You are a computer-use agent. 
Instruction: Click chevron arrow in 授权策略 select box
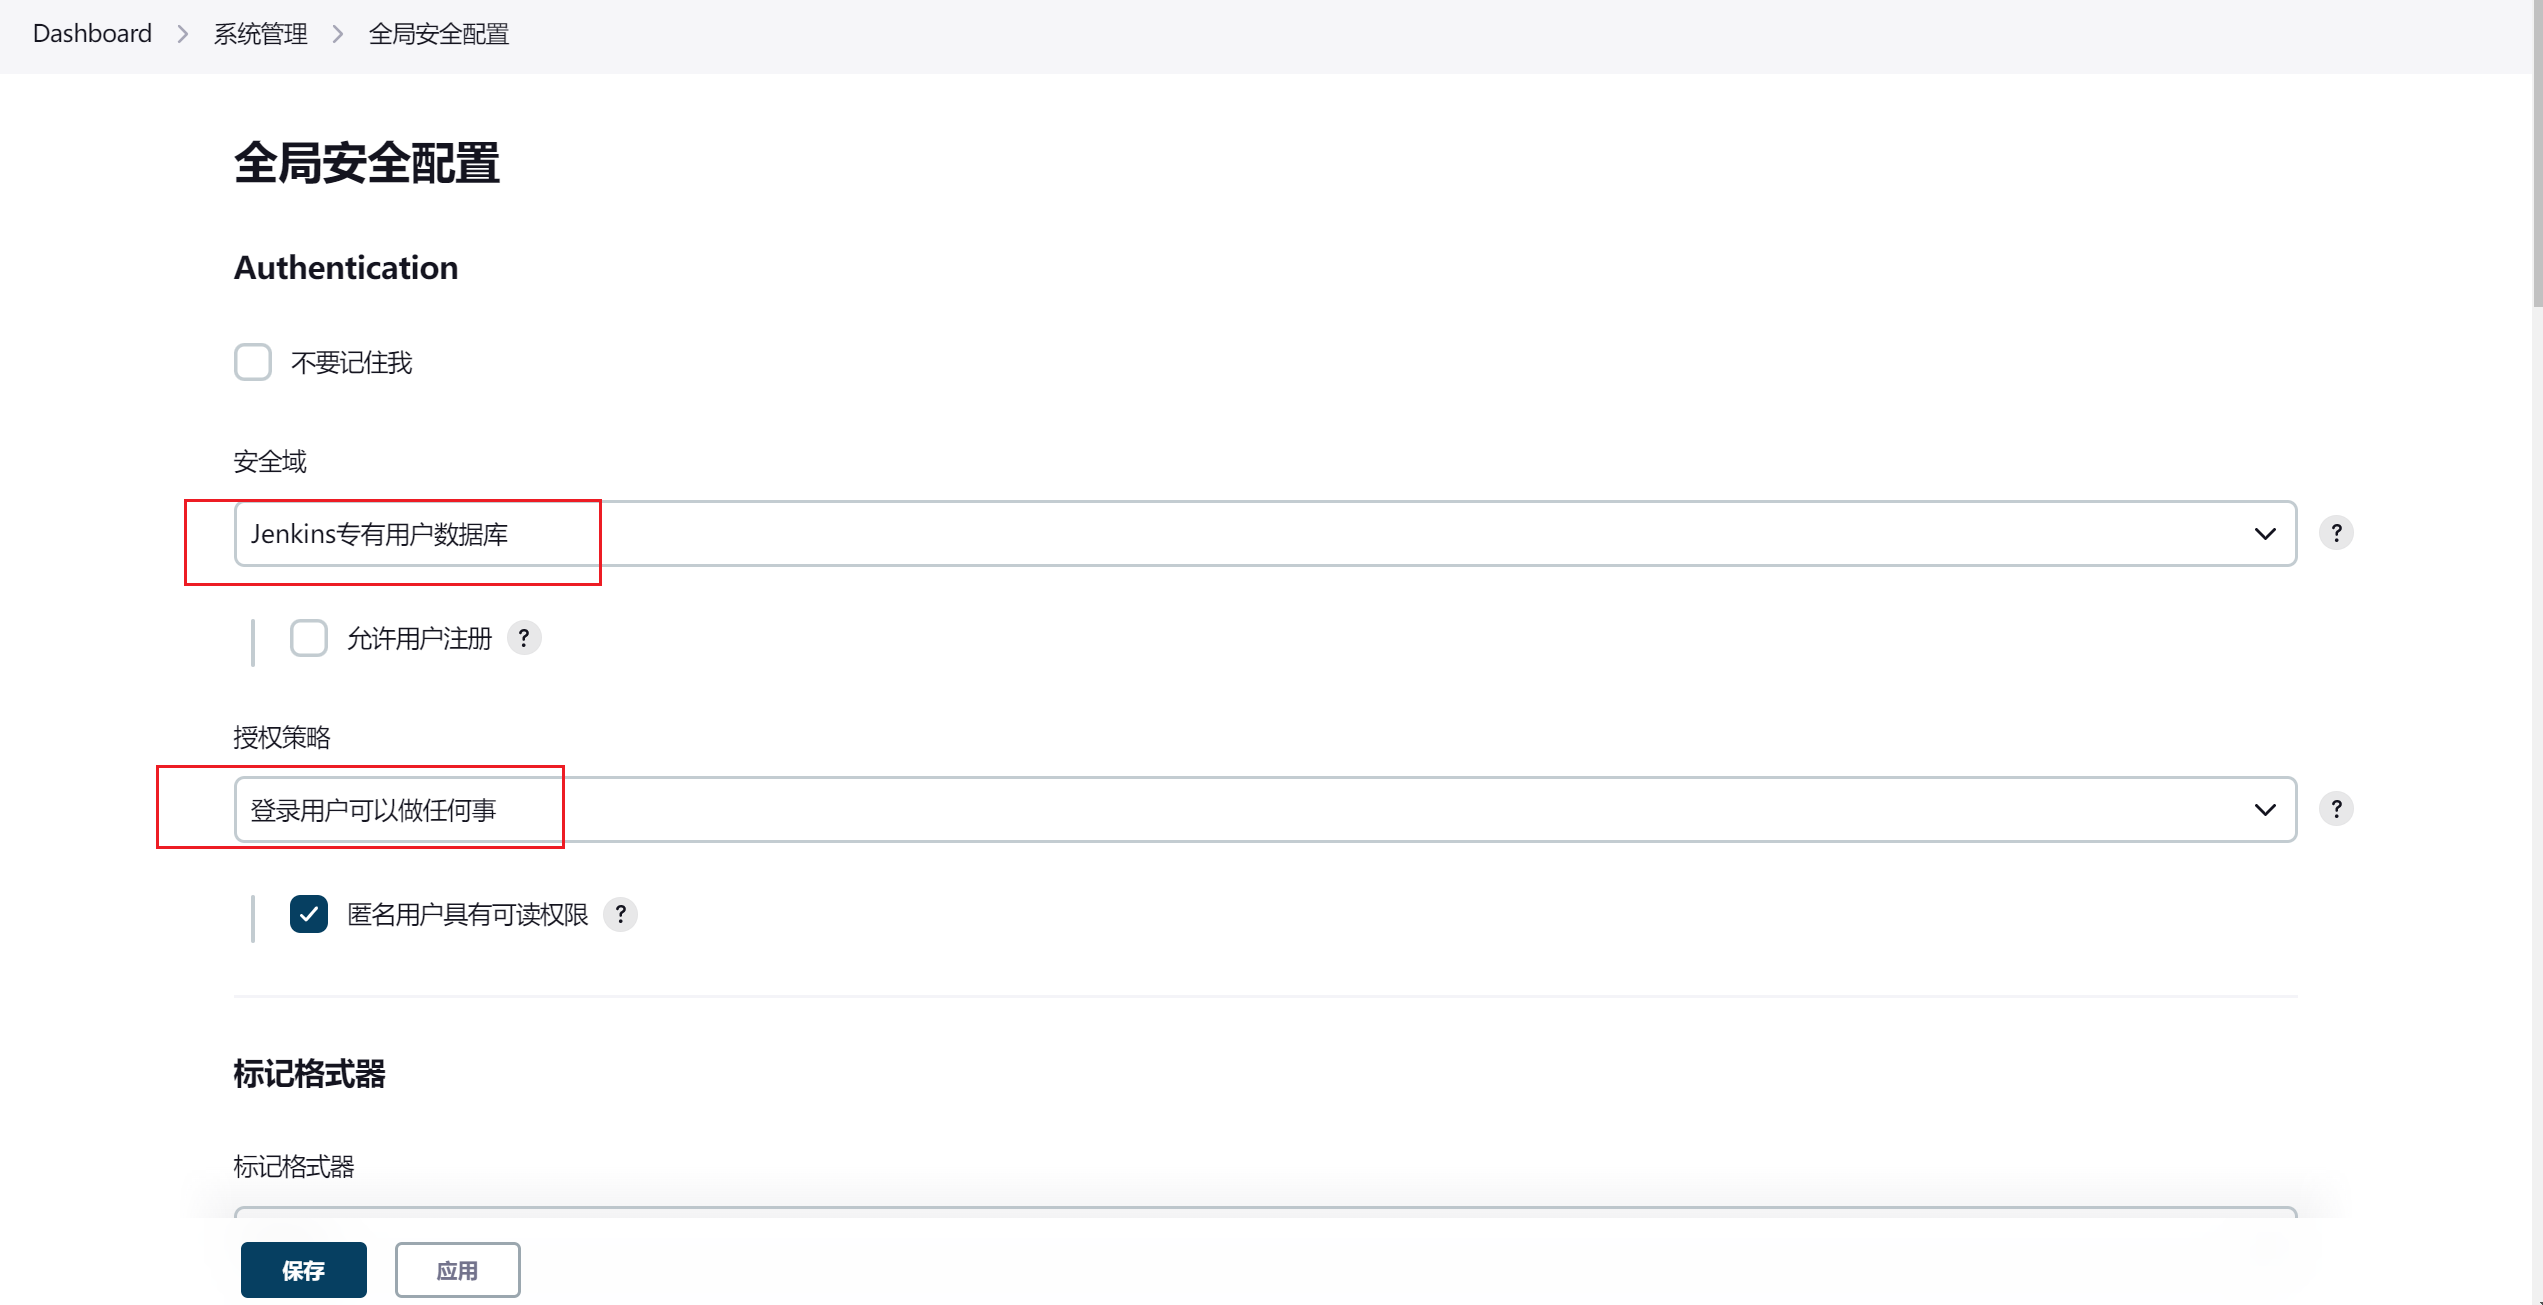pyautogui.click(x=2265, y=810)
